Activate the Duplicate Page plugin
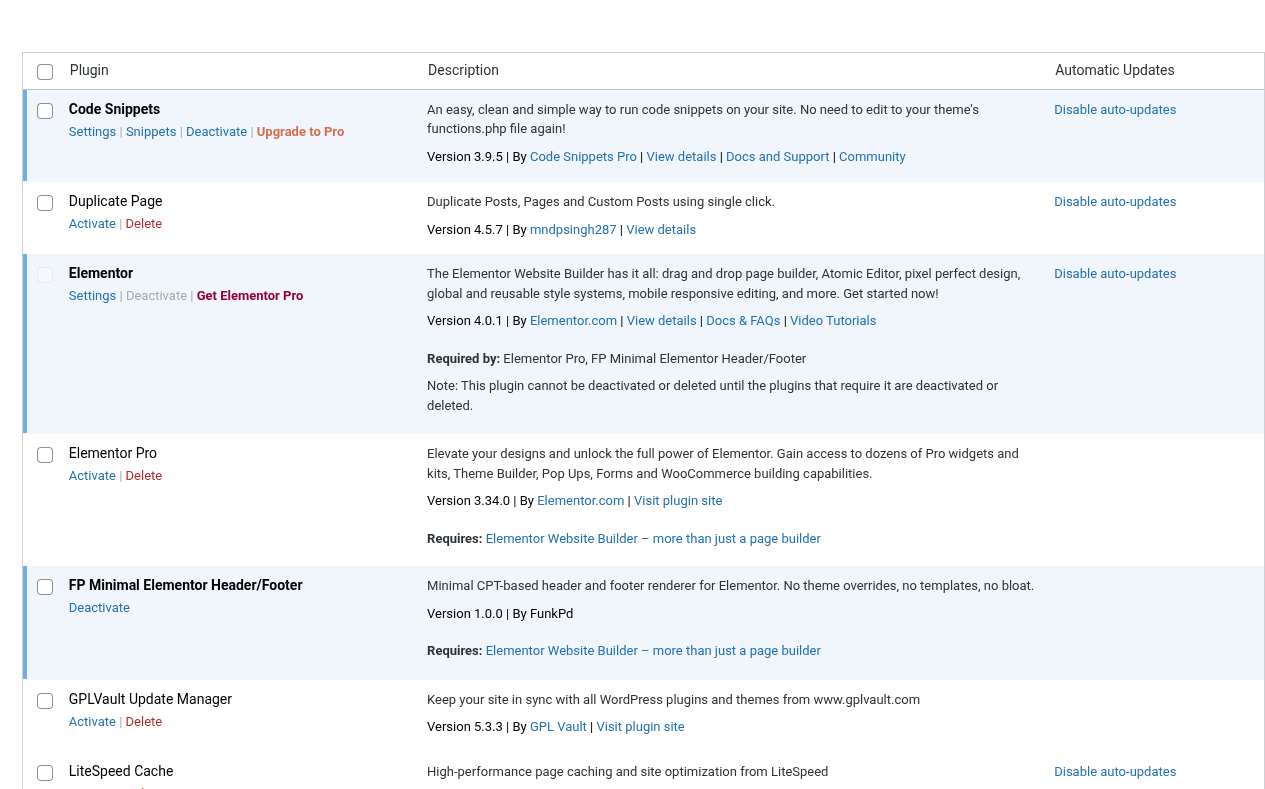Image resolution: width=1265 pixels, height=789 pixels. pyautogui.click(x=92, y=223)
